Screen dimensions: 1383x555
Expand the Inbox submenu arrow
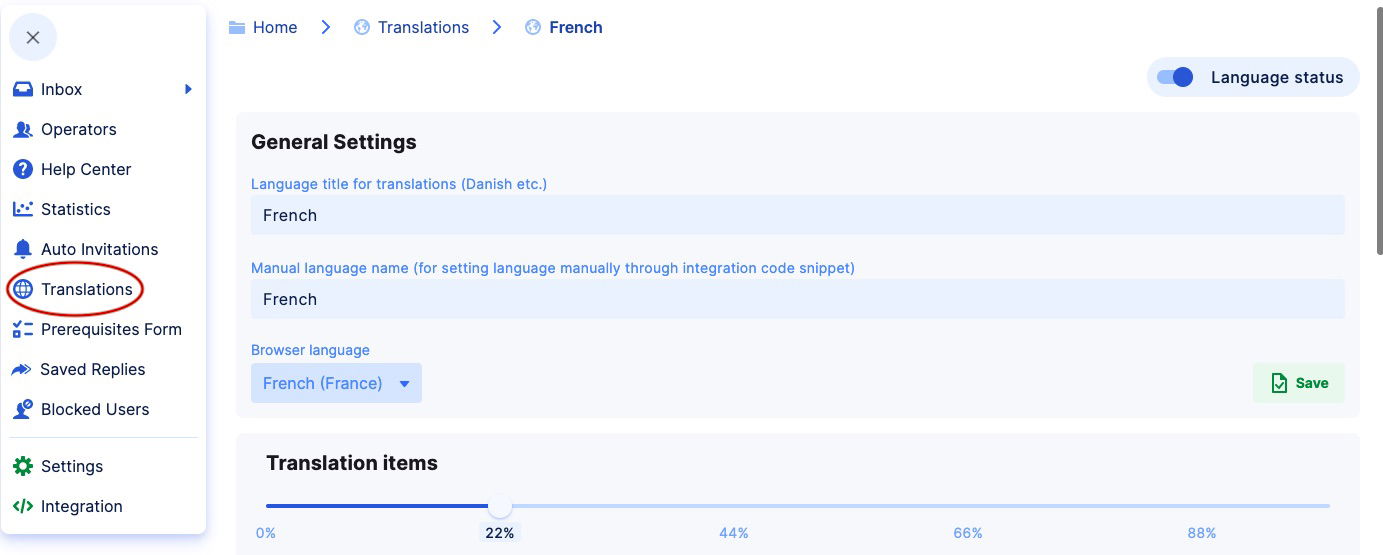pyautogui.click(x=188, y=89)
